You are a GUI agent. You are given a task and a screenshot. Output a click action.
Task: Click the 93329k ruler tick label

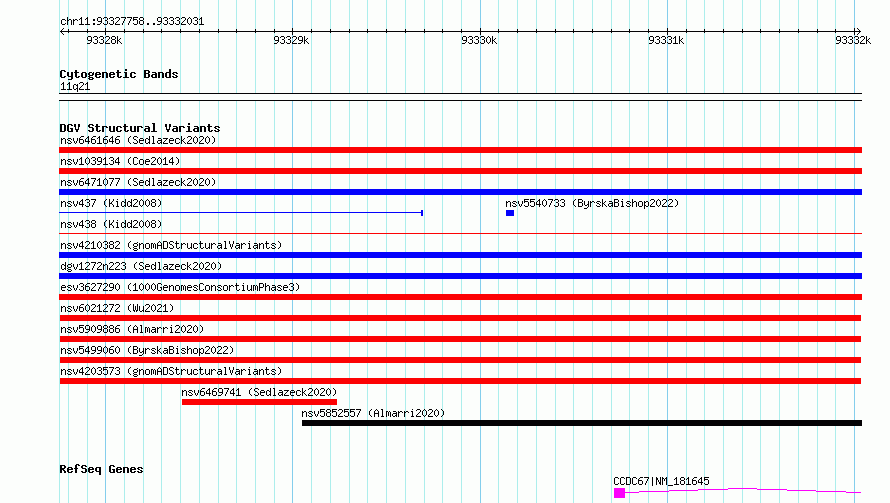click(291, 40)
